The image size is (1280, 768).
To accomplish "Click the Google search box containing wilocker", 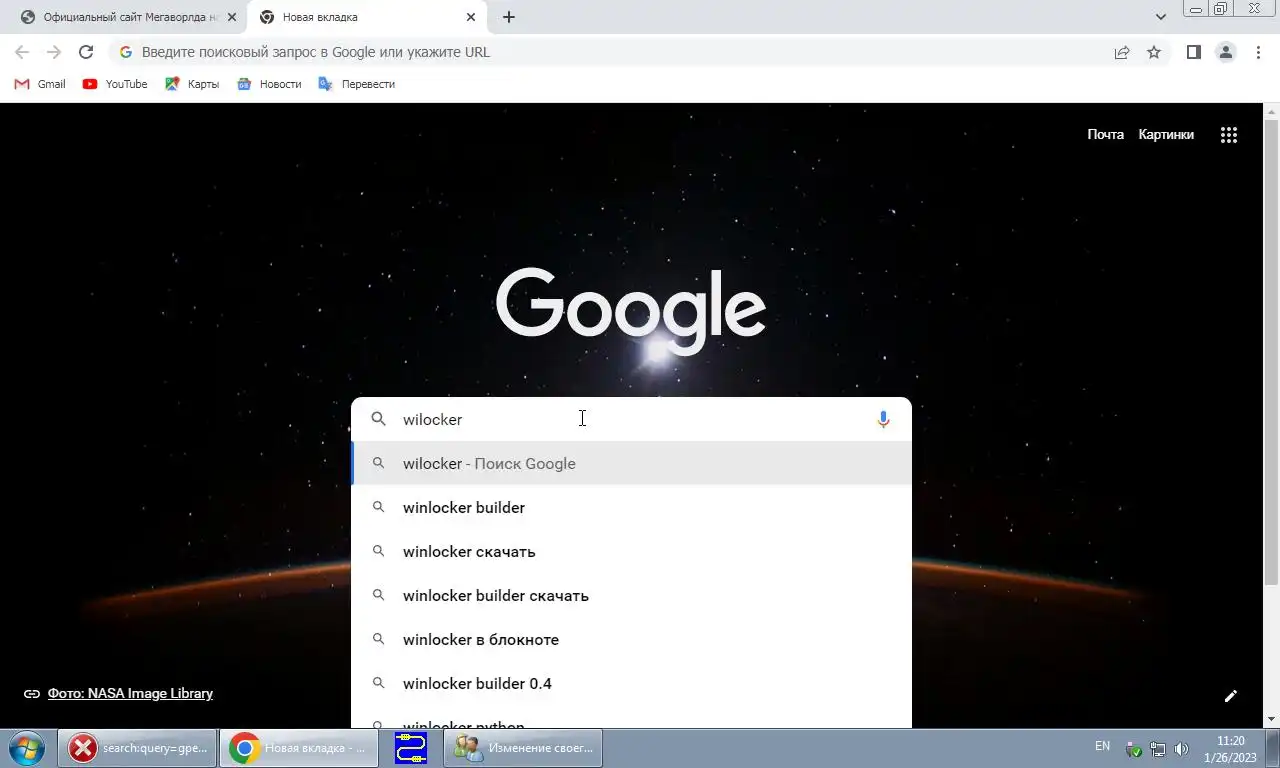I will (x=631, y=419).
